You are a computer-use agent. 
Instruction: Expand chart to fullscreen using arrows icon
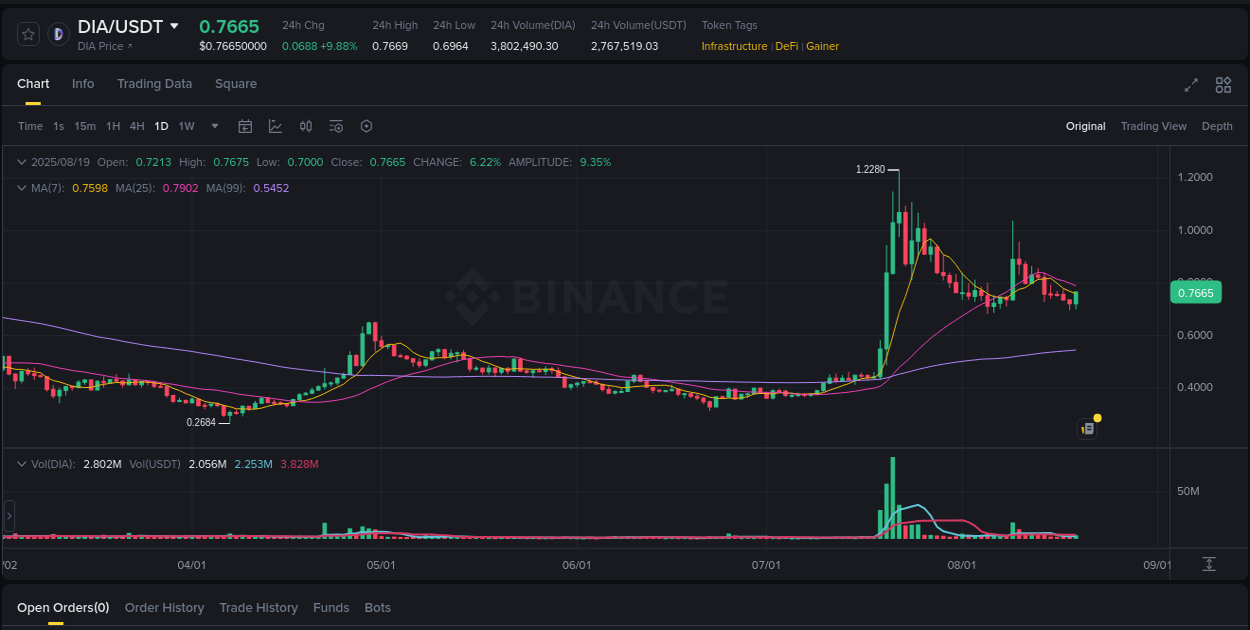[1190, 86]
